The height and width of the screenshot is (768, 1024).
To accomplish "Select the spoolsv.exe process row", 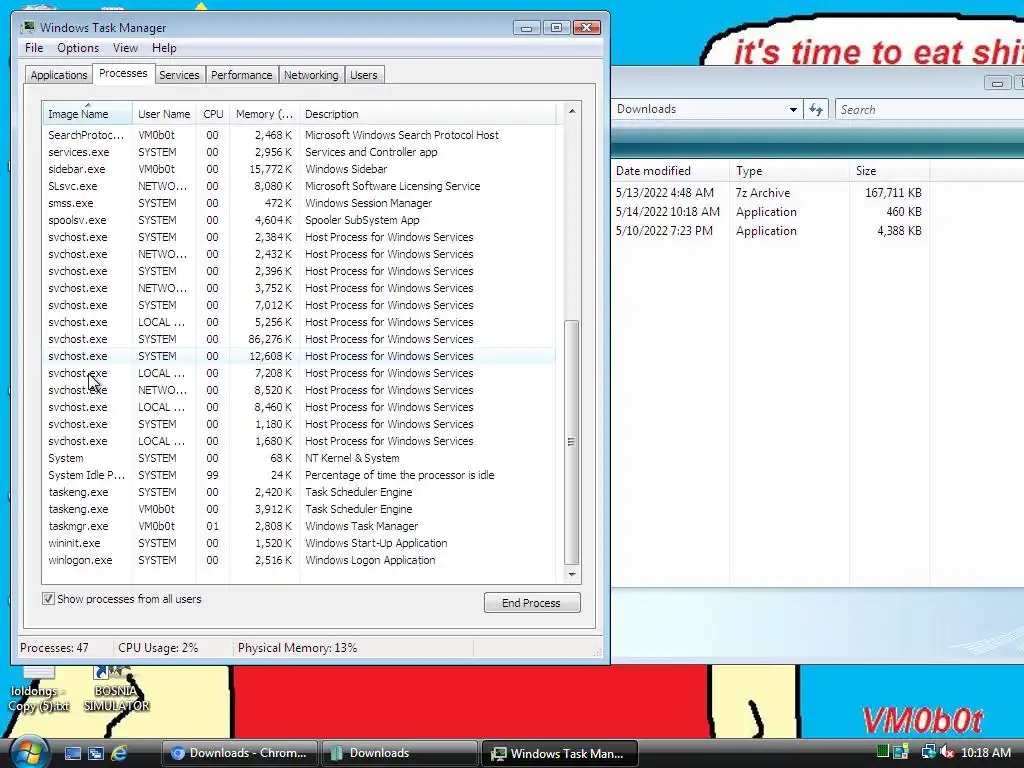I will pyautogui.click(x=299, y=220).
